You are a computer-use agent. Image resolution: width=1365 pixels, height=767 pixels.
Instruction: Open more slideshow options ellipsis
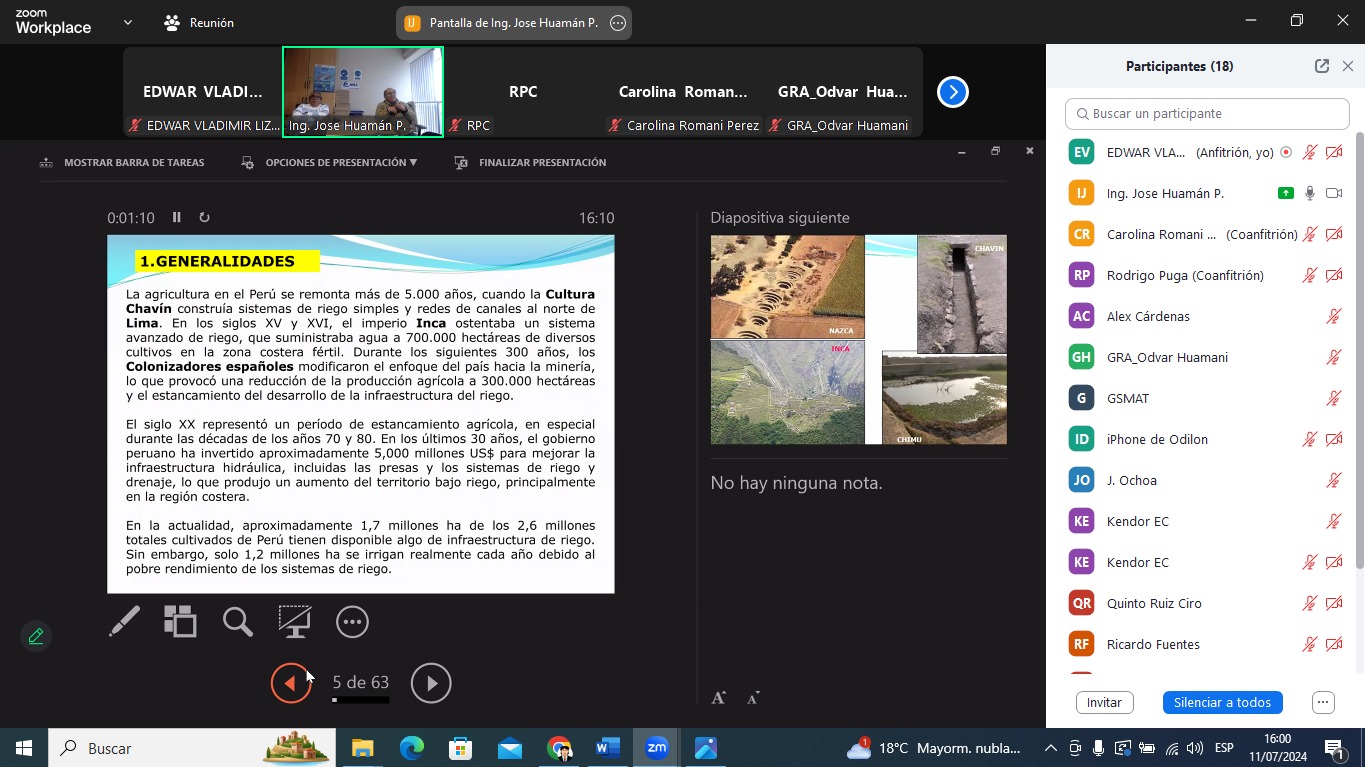coord(352,621)
